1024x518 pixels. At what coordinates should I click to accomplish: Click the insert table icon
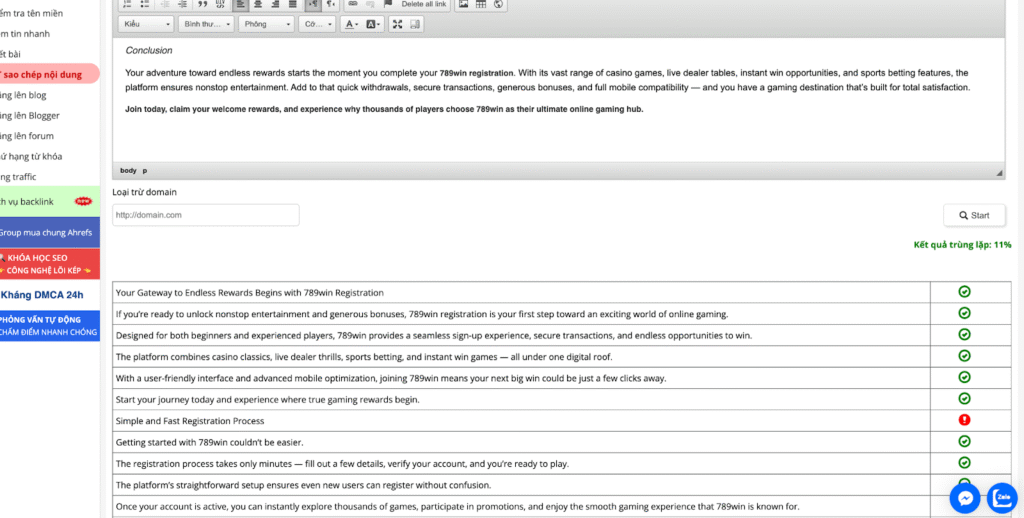(481, 4)
